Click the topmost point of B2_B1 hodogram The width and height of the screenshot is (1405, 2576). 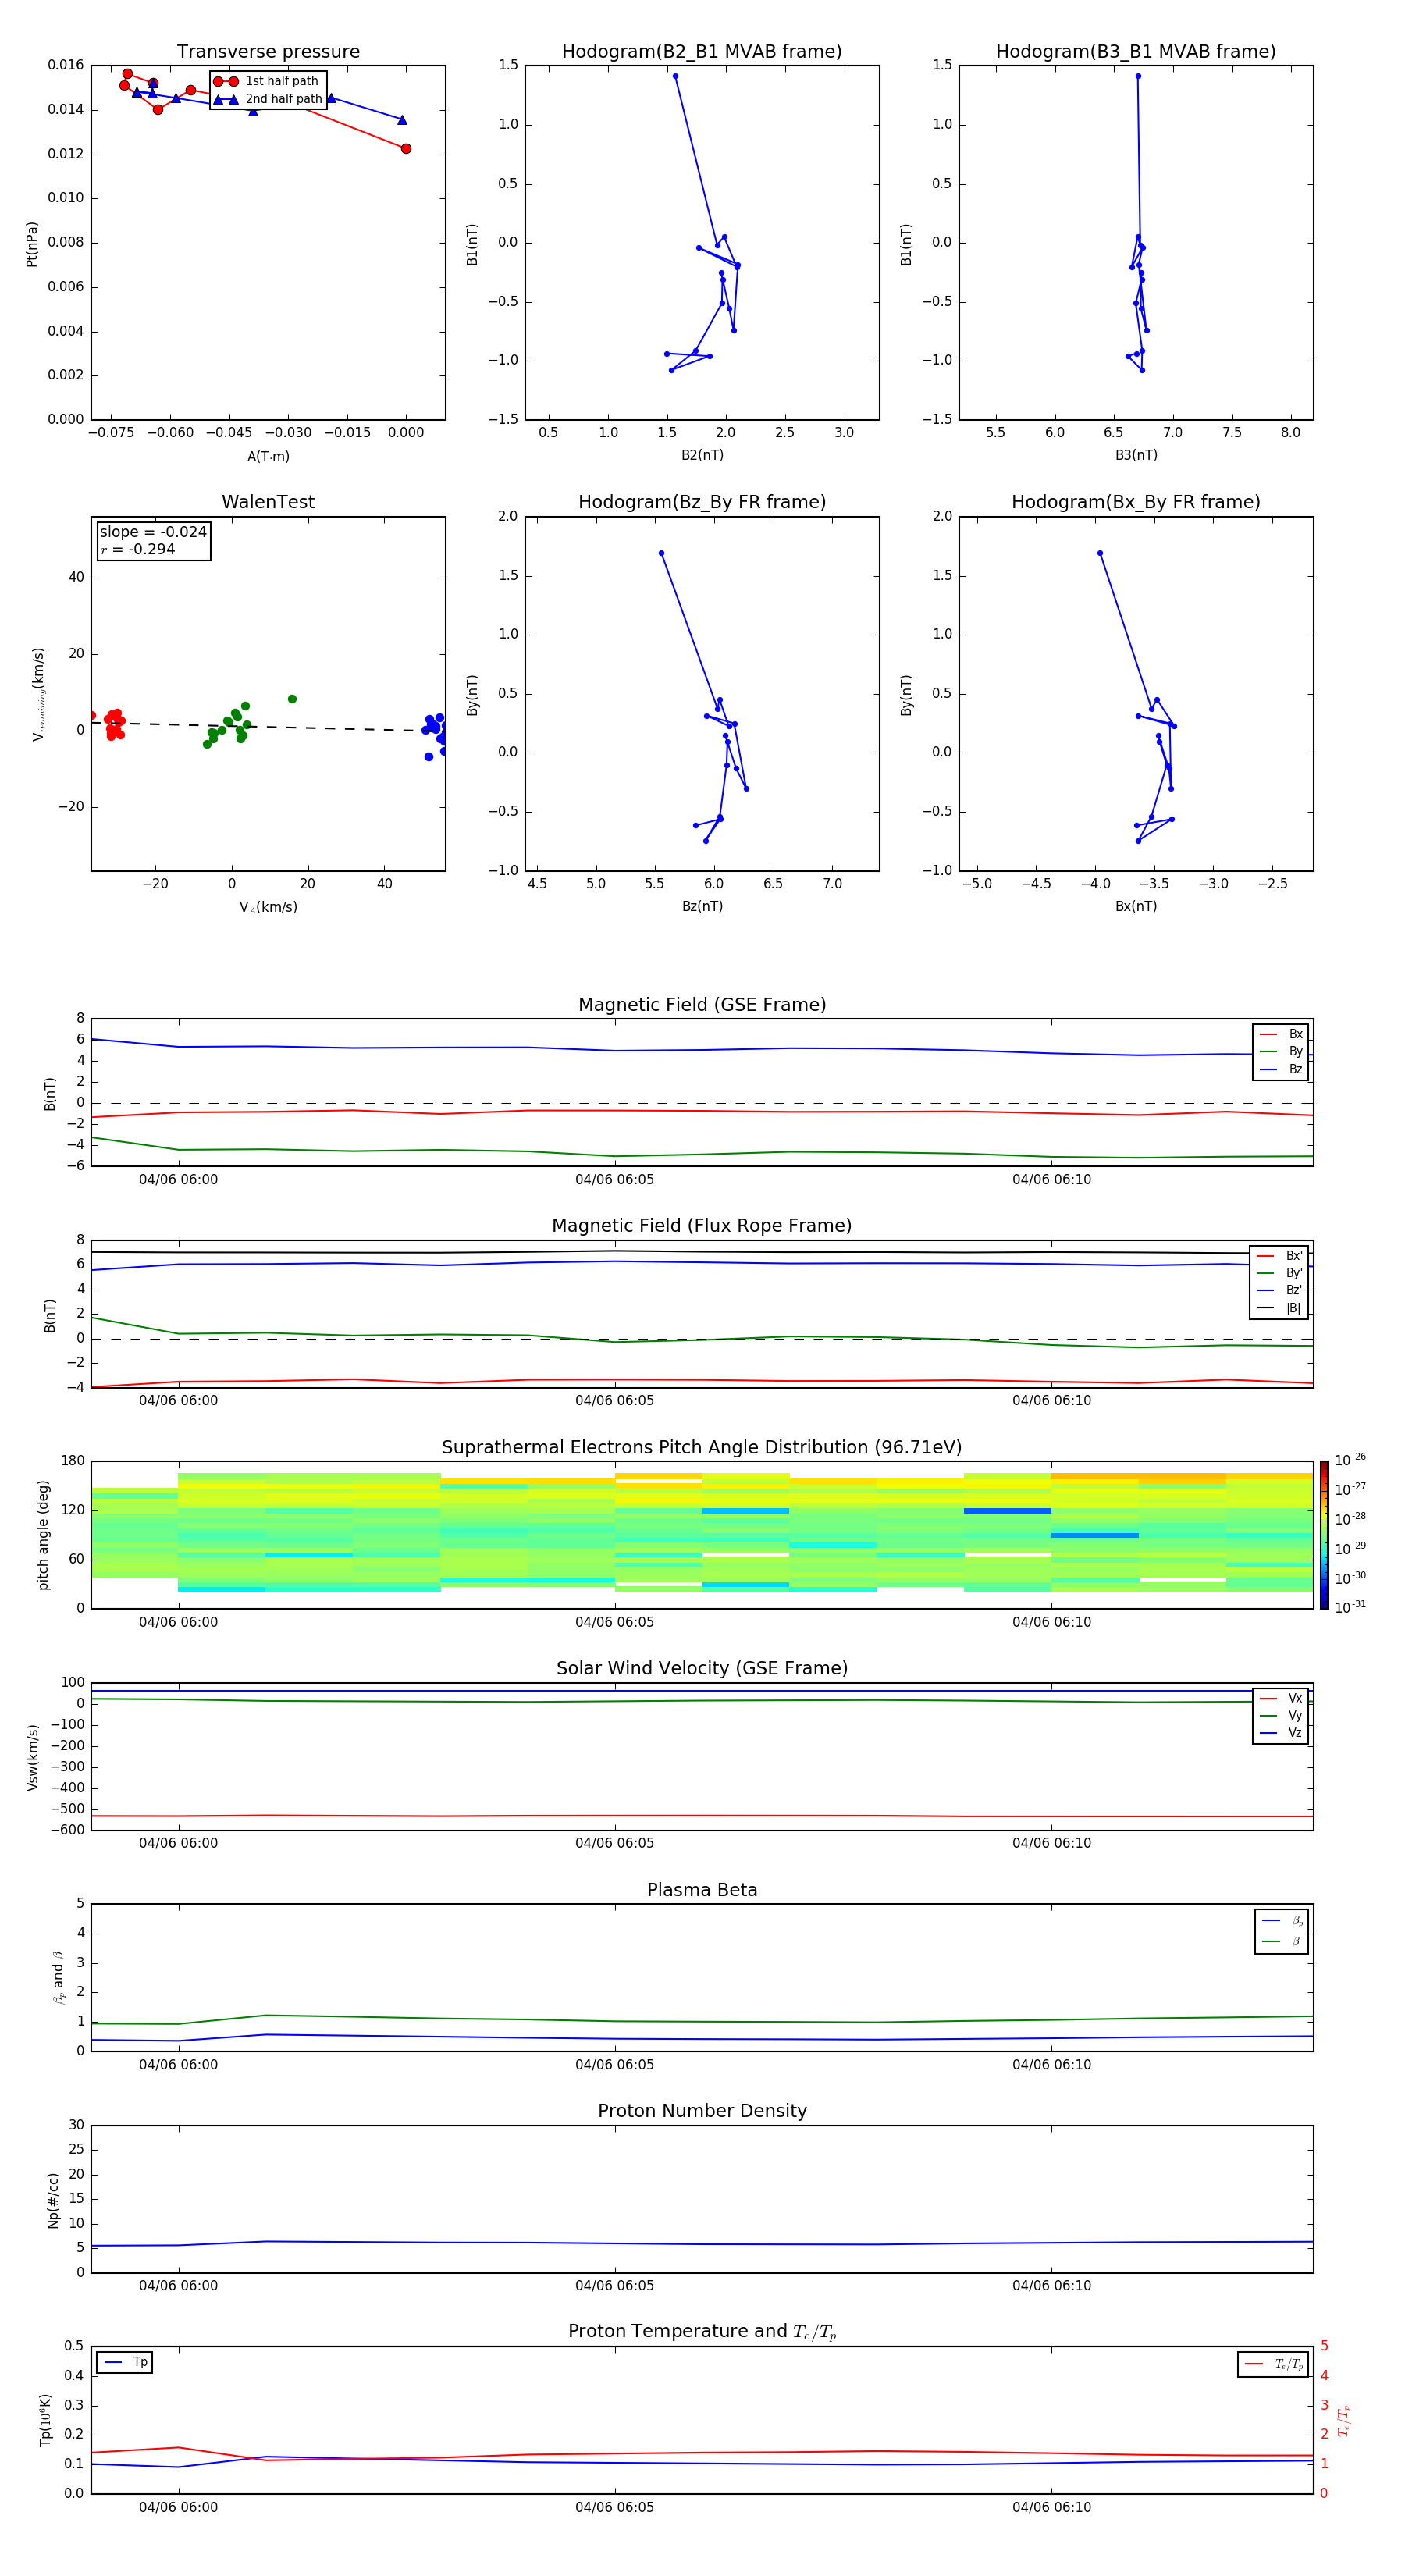[675, 76]
